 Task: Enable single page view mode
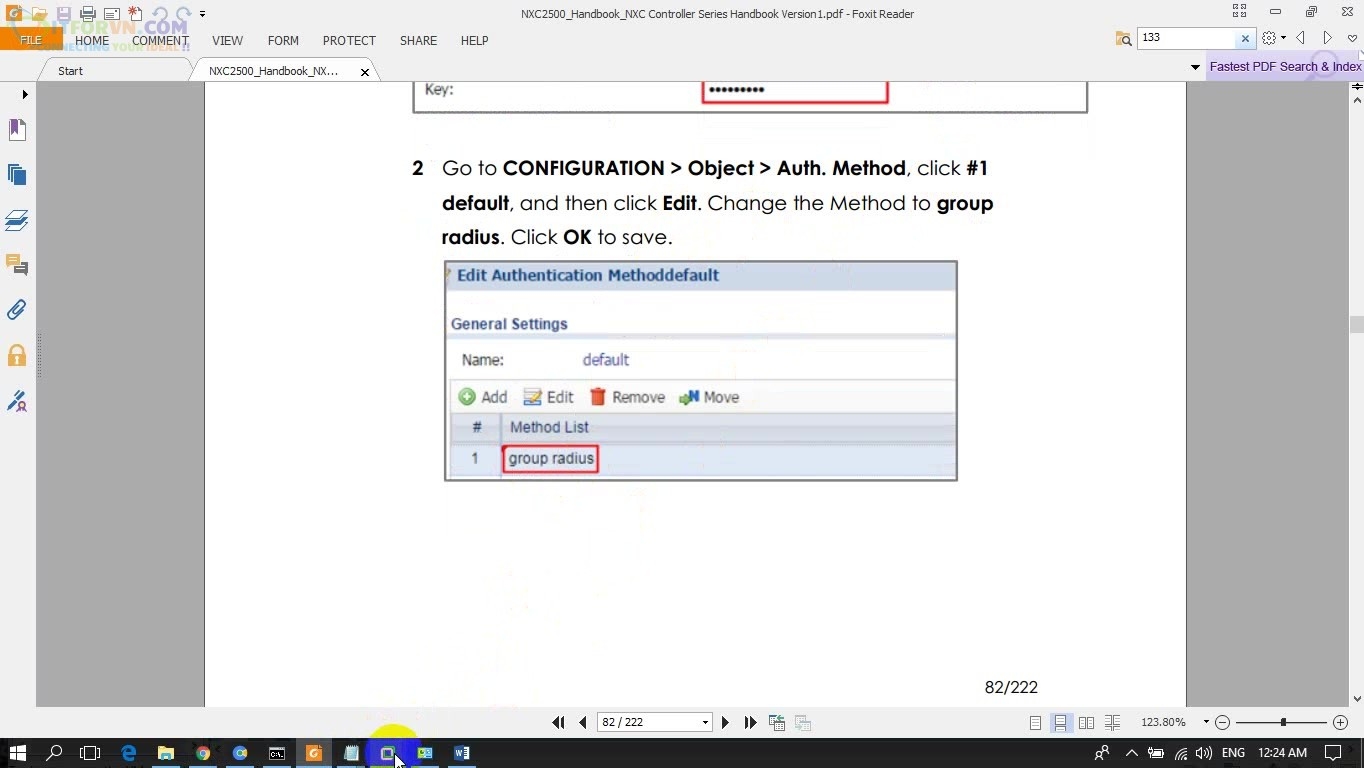click(1035, 722)
